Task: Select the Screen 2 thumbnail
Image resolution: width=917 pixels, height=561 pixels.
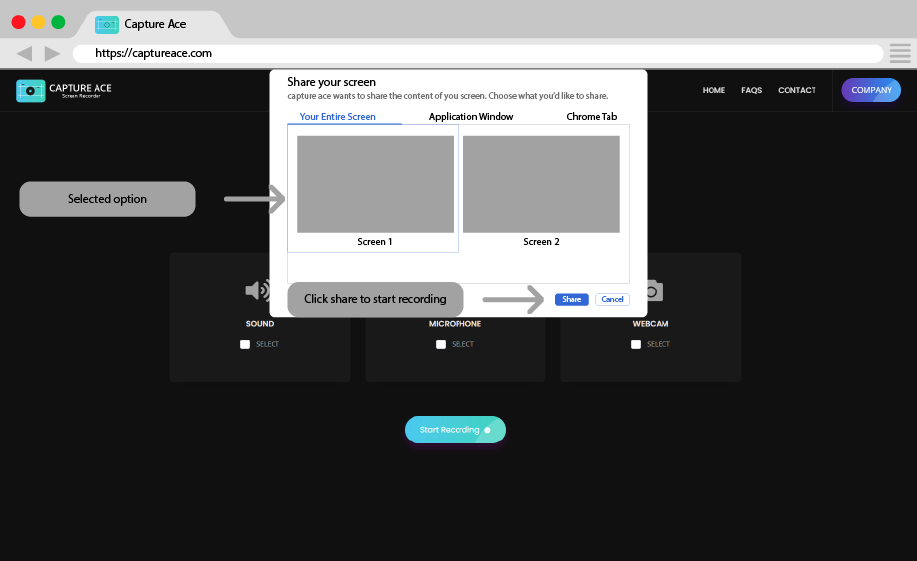Action: coord(541,184)
